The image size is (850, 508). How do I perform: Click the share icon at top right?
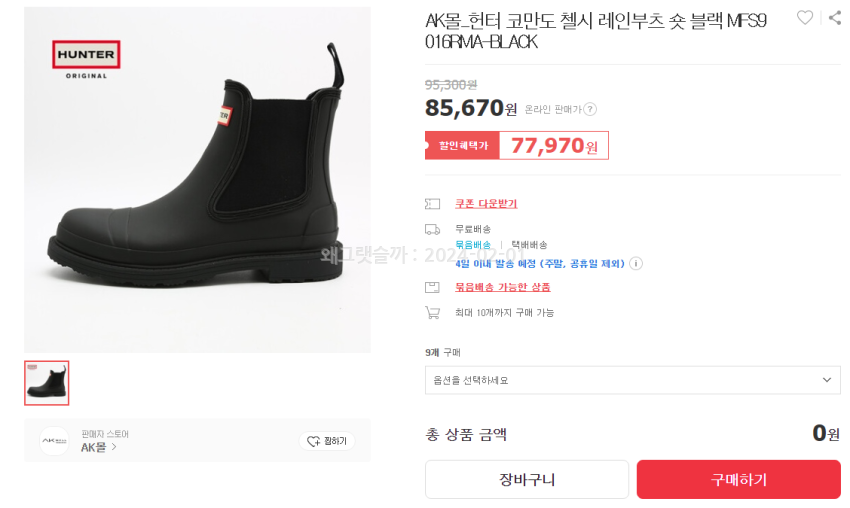(835, 17)
